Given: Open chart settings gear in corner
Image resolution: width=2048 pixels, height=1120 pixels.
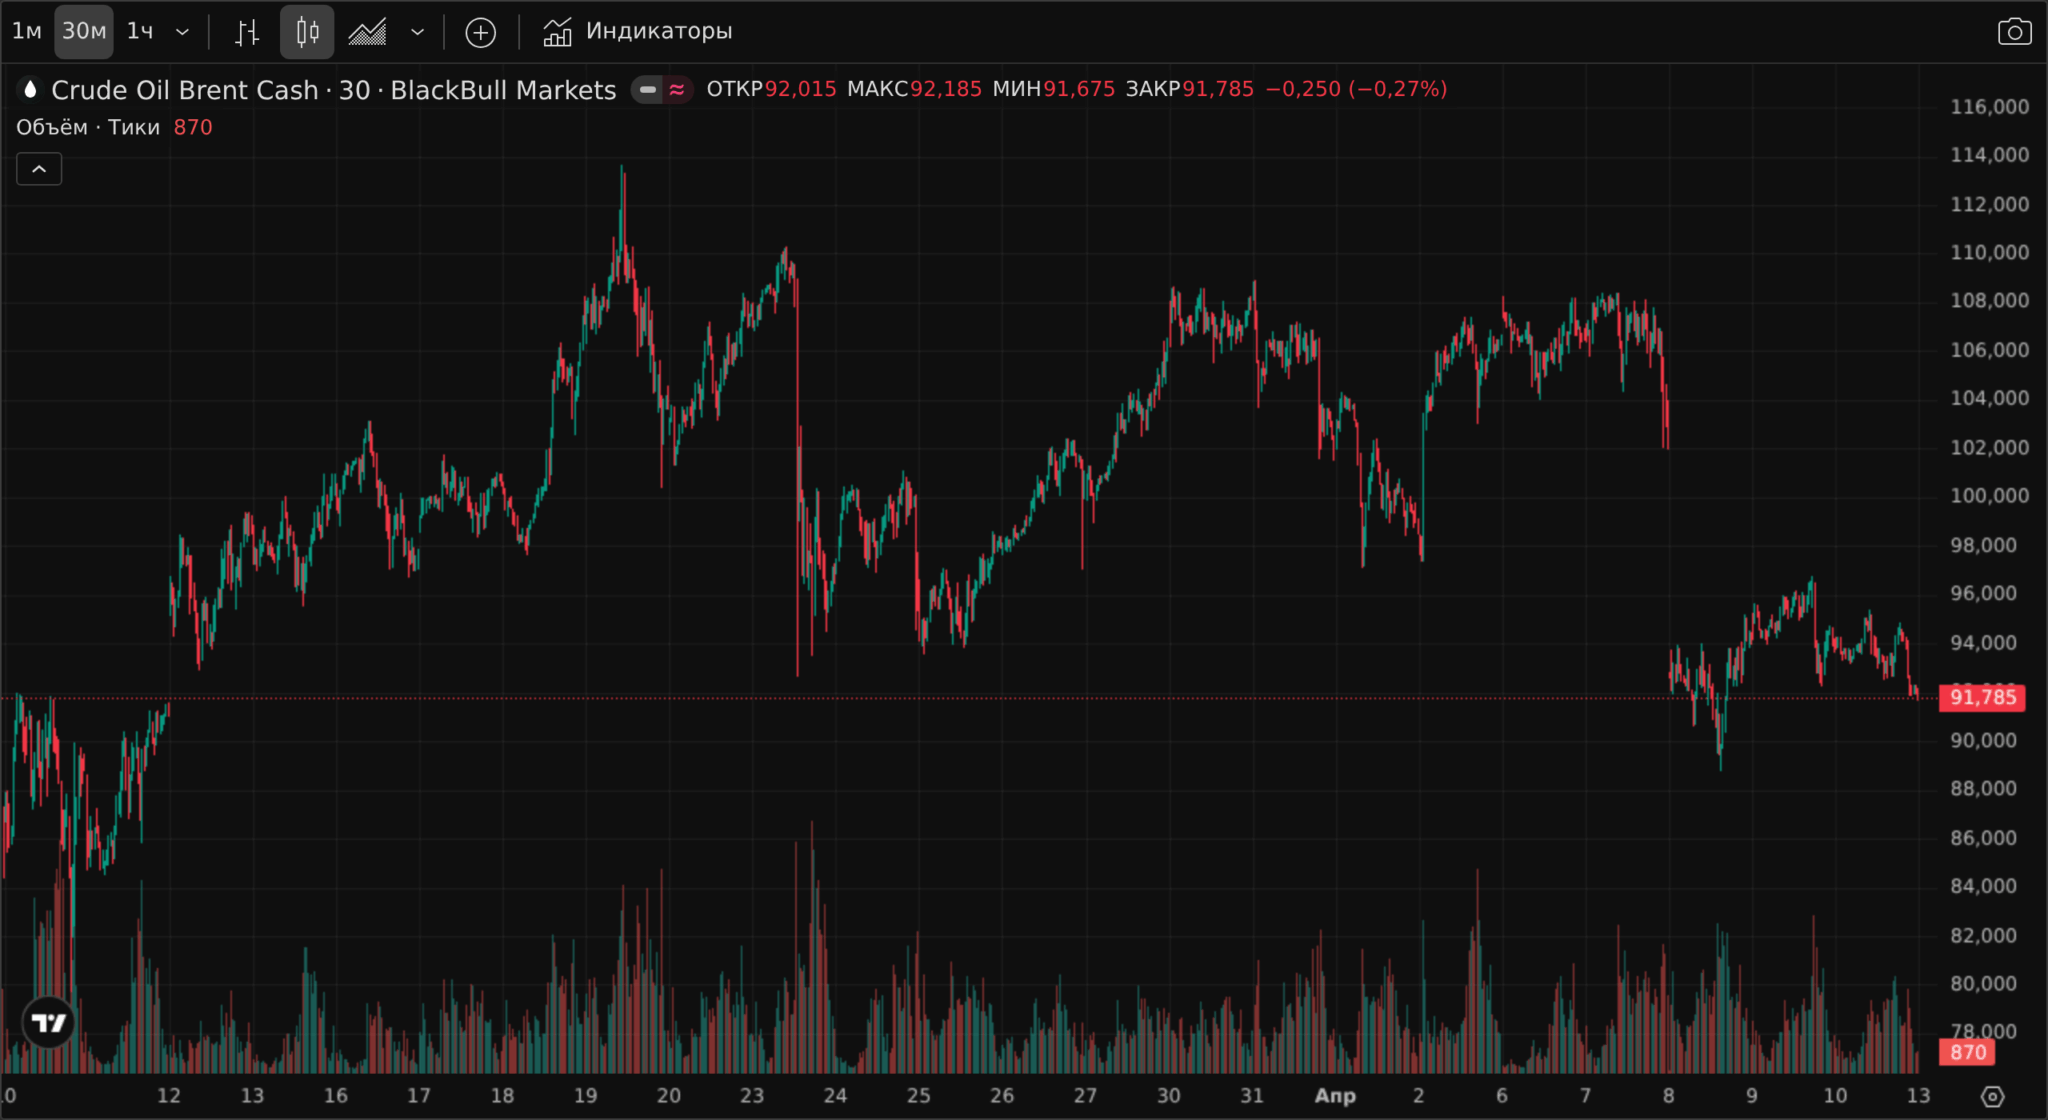Looking at the screenshot, I should 1992,1096.
